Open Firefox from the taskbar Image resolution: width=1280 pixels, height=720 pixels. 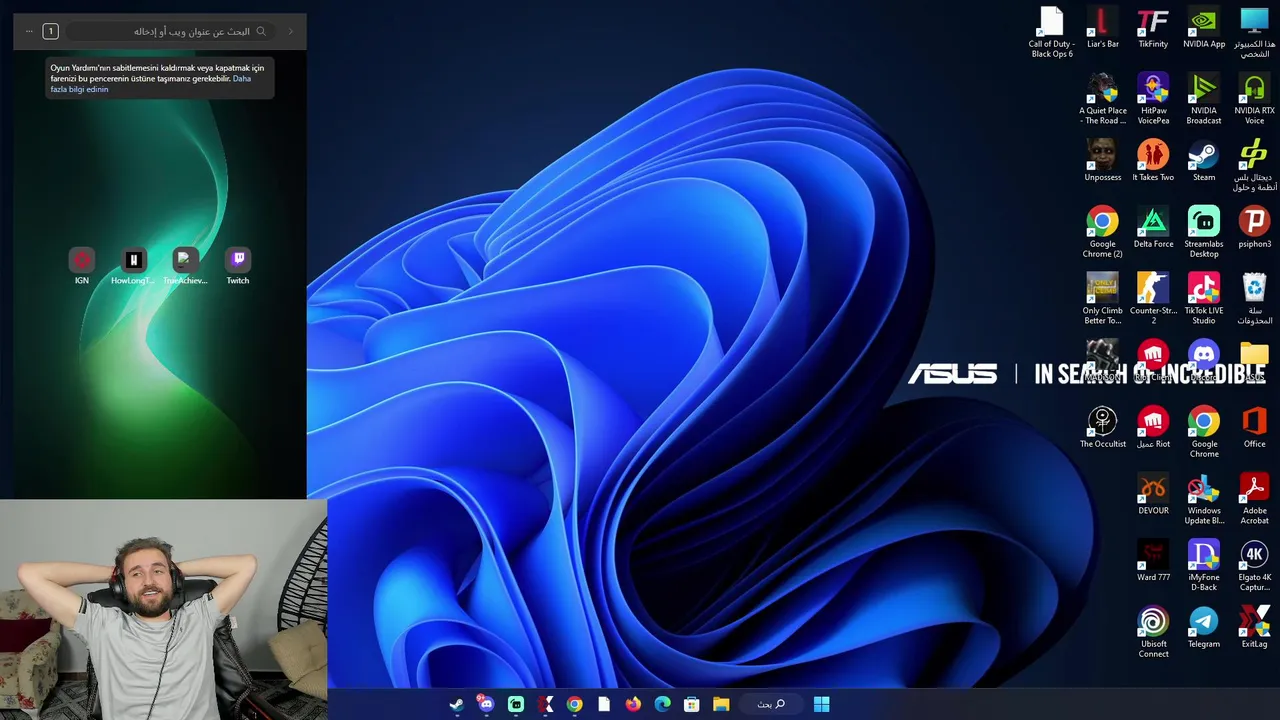tap(633, 704)
